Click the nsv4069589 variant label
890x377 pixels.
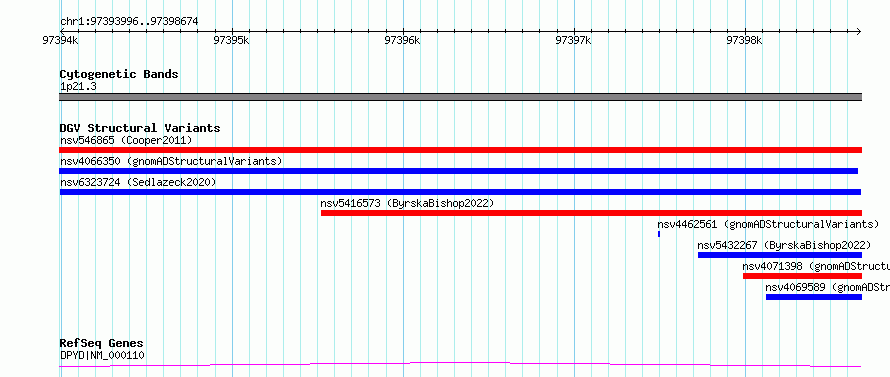828,287
